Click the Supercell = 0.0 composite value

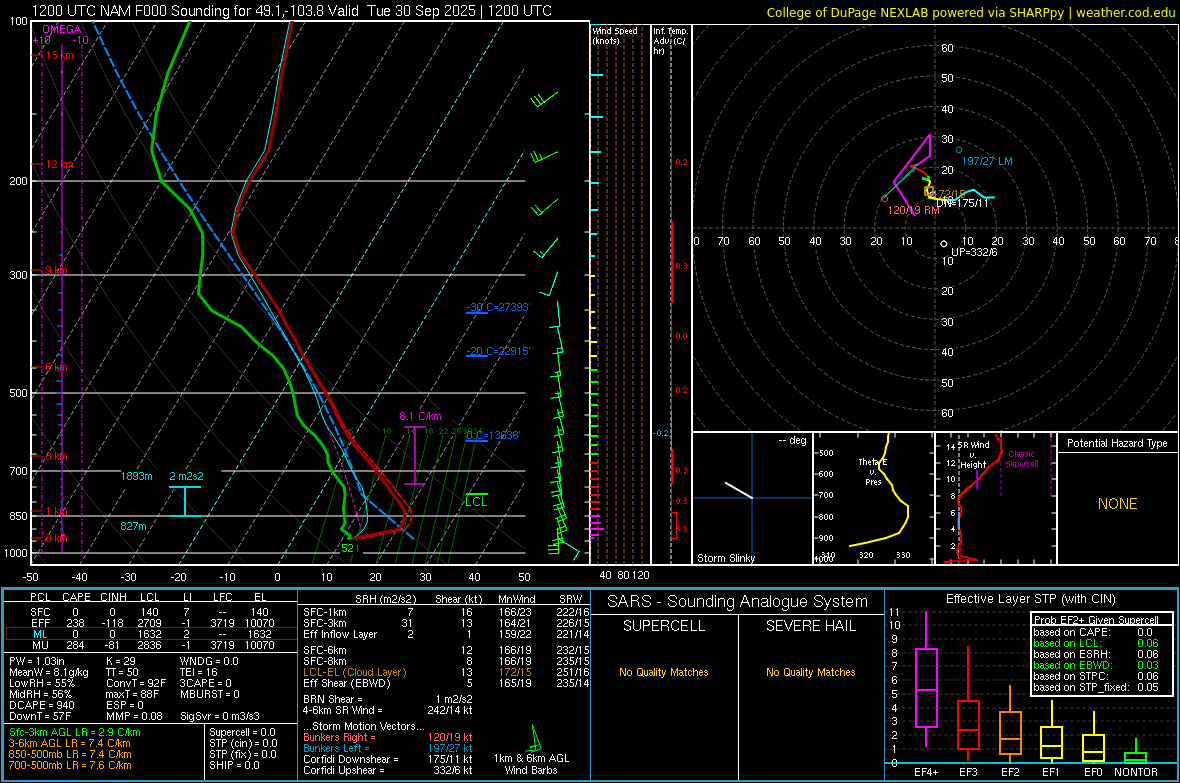click(242, 732)
